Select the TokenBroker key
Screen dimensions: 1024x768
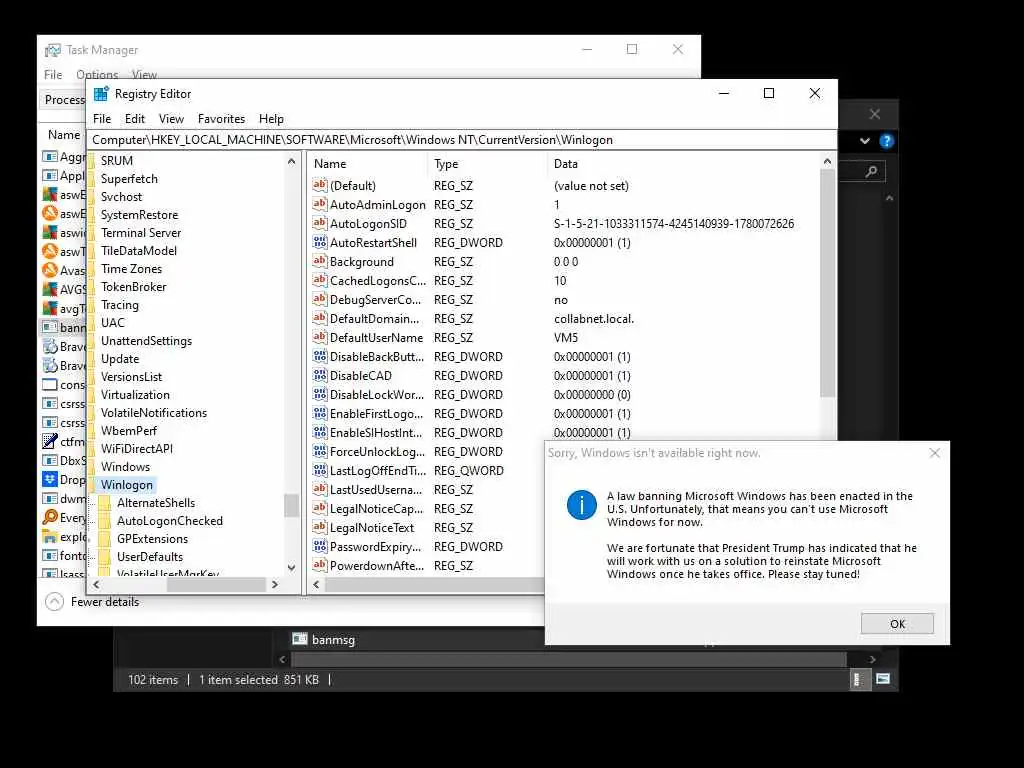click(133, 287)
